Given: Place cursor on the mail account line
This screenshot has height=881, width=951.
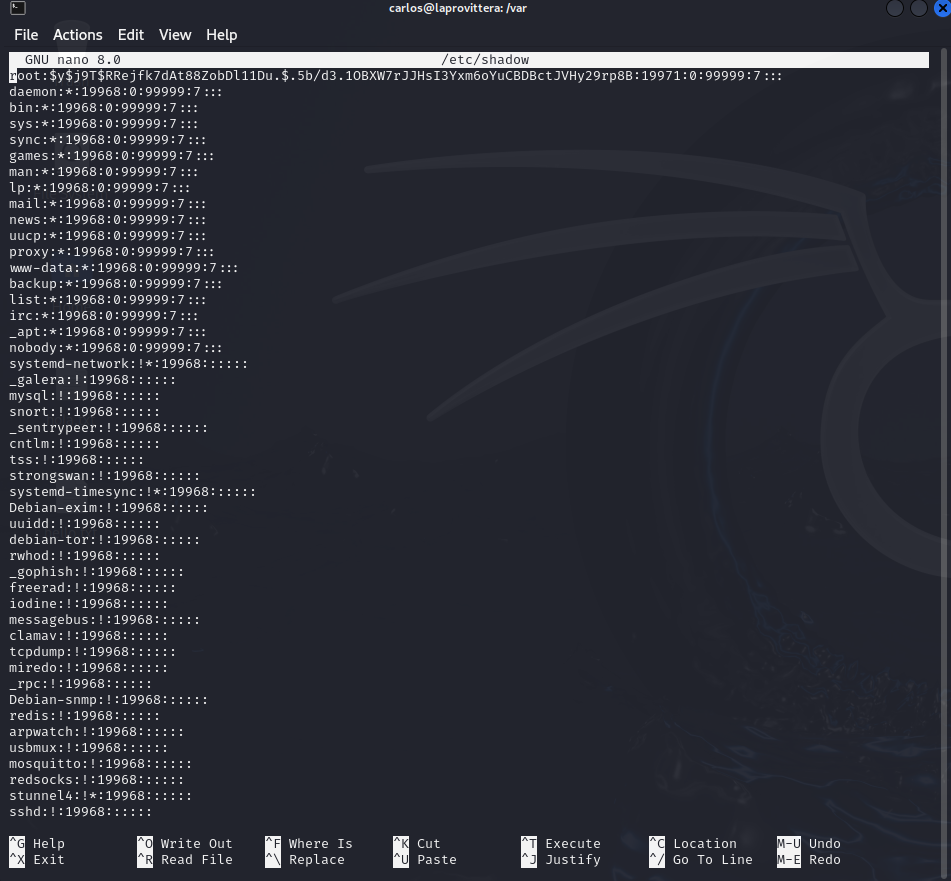Looking at the screenshot, I should 107,204.
